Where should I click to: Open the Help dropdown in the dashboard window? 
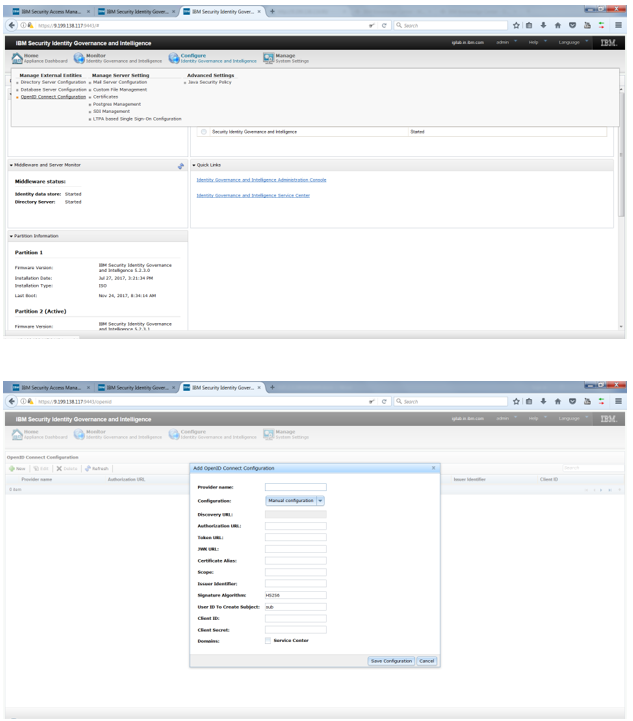click(x=538, y=42)
